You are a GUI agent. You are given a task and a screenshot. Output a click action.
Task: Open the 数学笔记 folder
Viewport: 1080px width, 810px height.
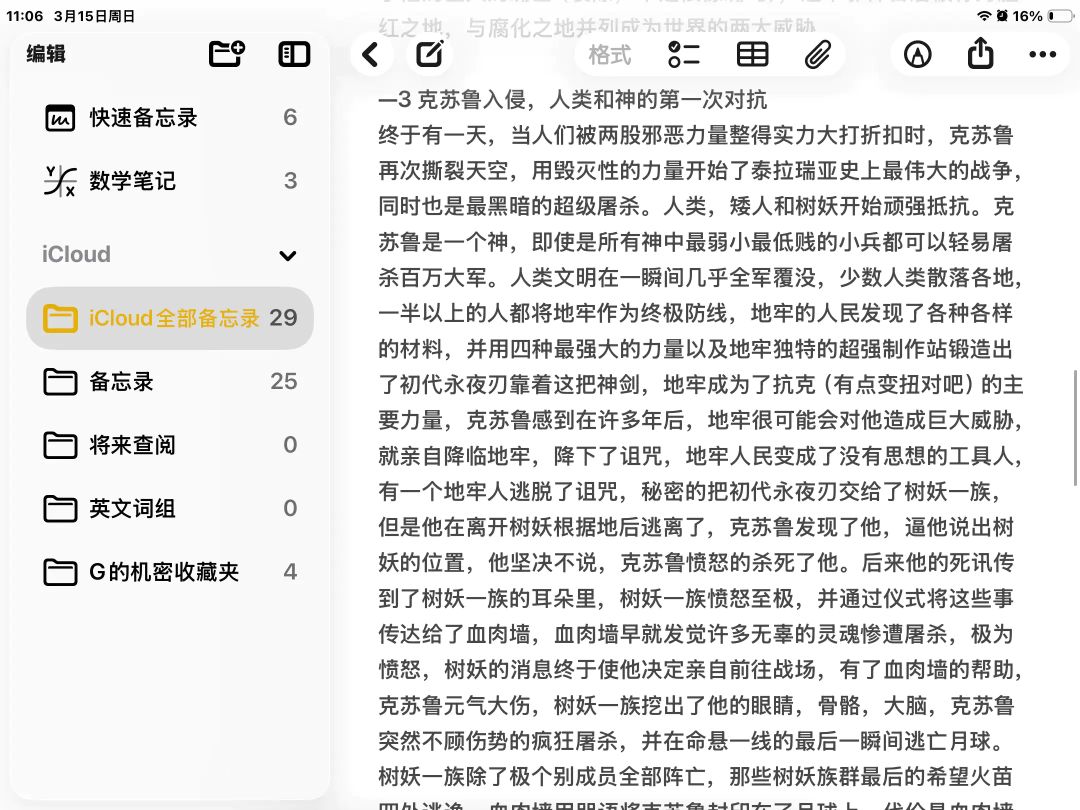coord(170,180)
